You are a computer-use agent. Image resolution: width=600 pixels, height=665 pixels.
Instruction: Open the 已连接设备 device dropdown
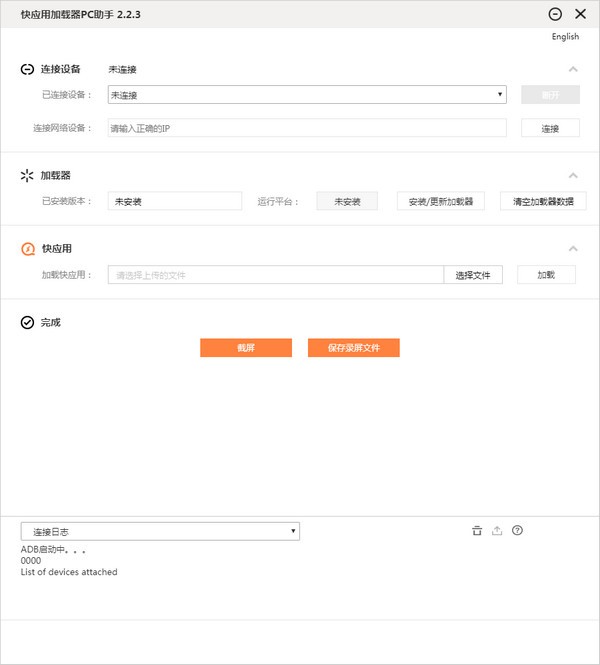(306, 95)
